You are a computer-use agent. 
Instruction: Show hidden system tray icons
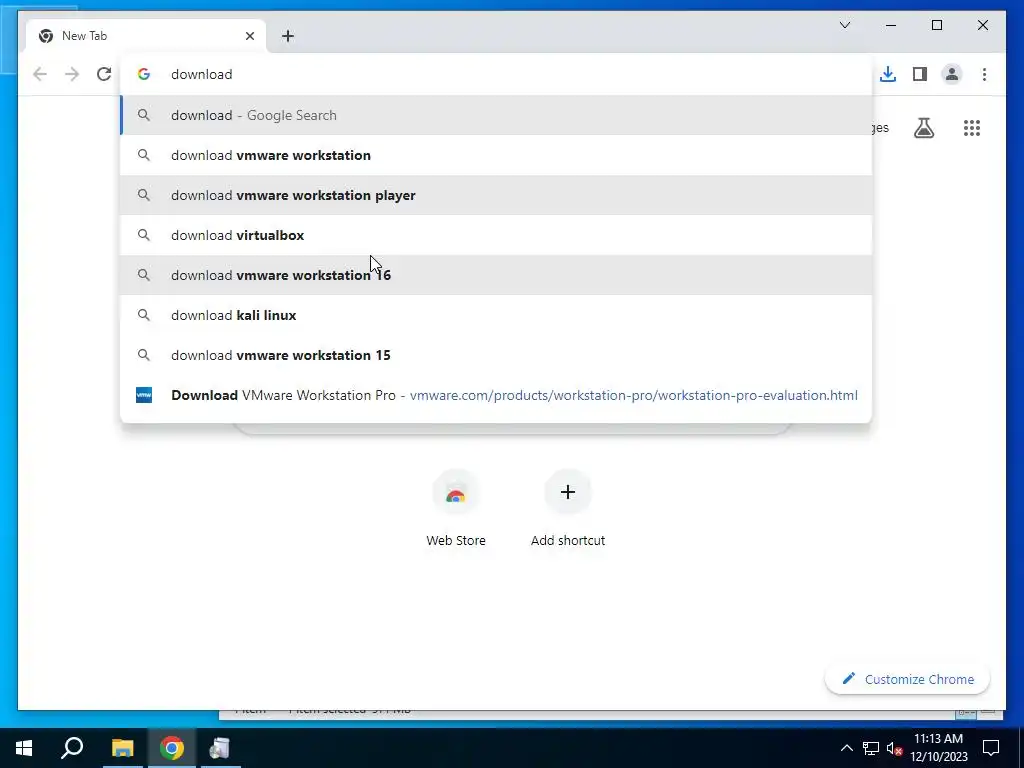(846, 748)
